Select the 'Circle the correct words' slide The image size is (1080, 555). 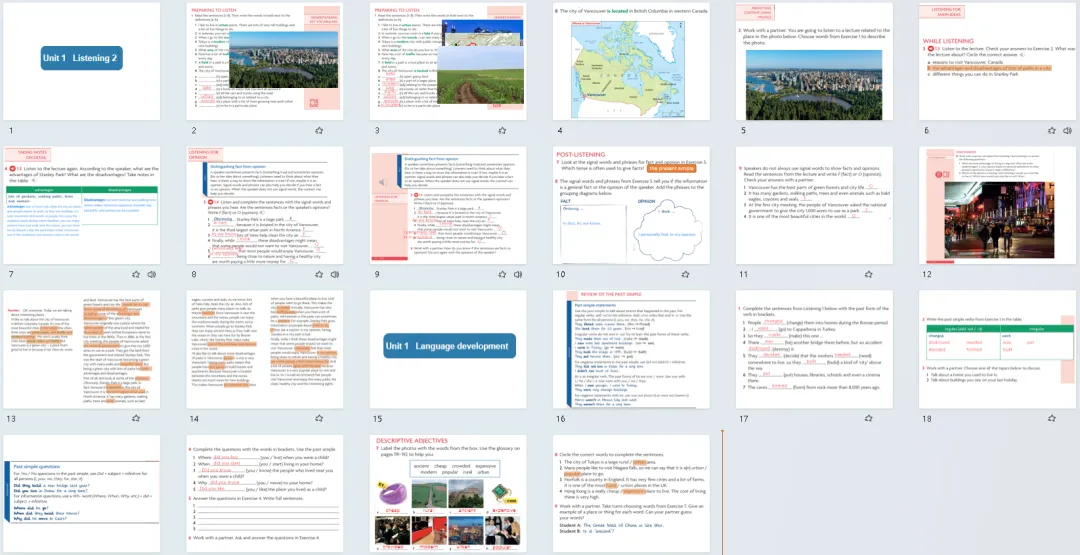click(631, 493)
